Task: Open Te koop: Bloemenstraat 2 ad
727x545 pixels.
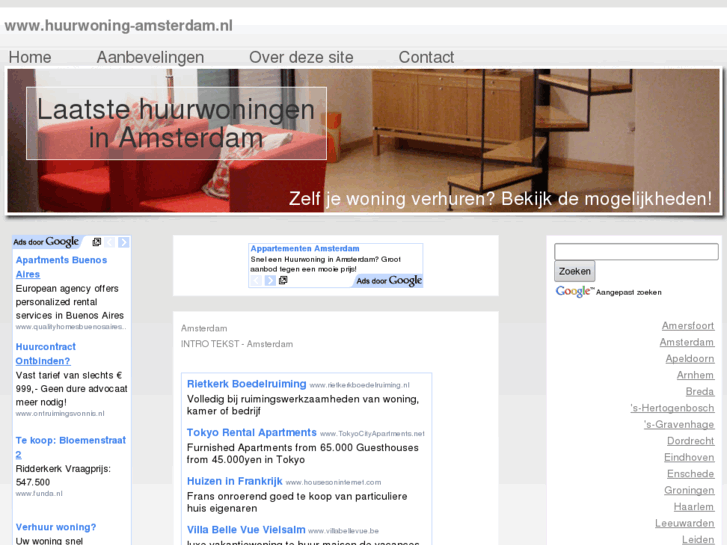Action: click(70, 447)
